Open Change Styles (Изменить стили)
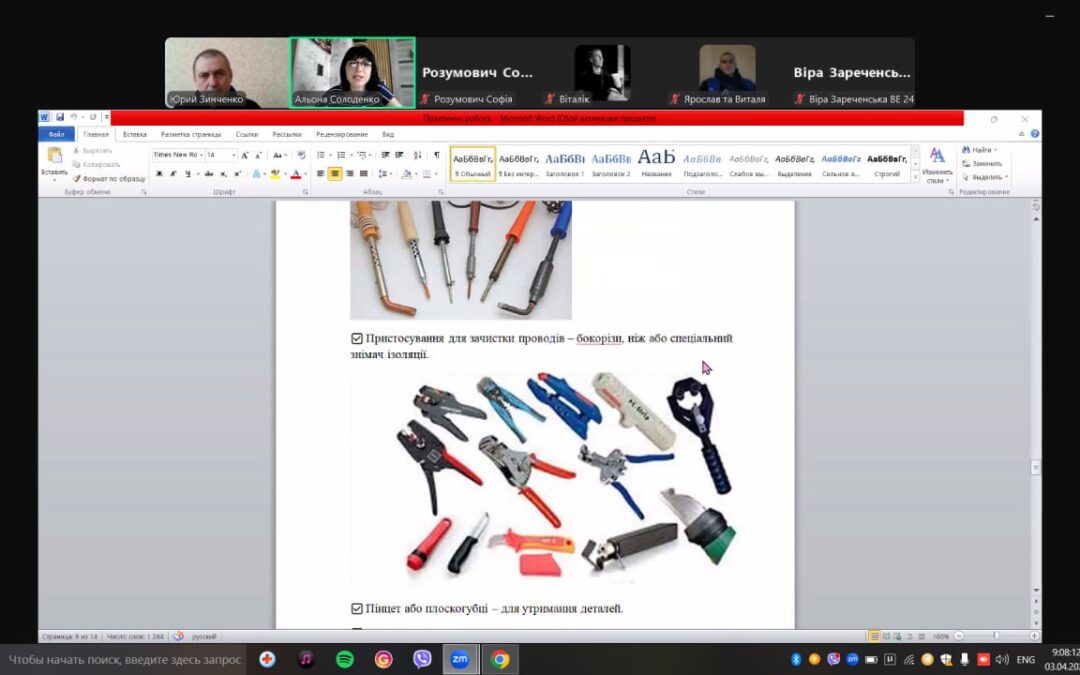Screen dimensions: 1080x675 (x=937, y=163)
